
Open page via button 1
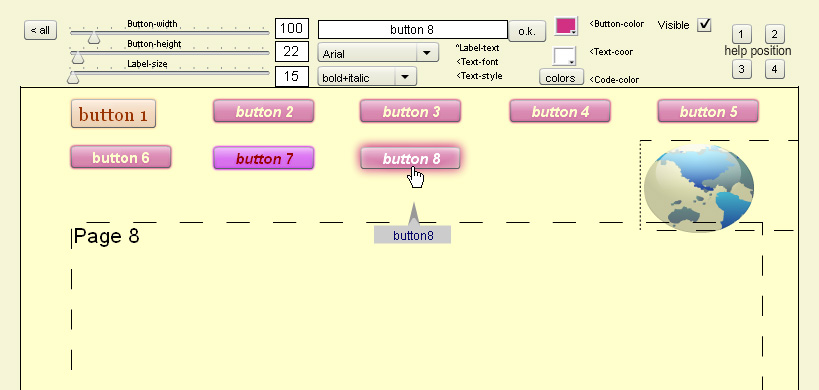113,114
